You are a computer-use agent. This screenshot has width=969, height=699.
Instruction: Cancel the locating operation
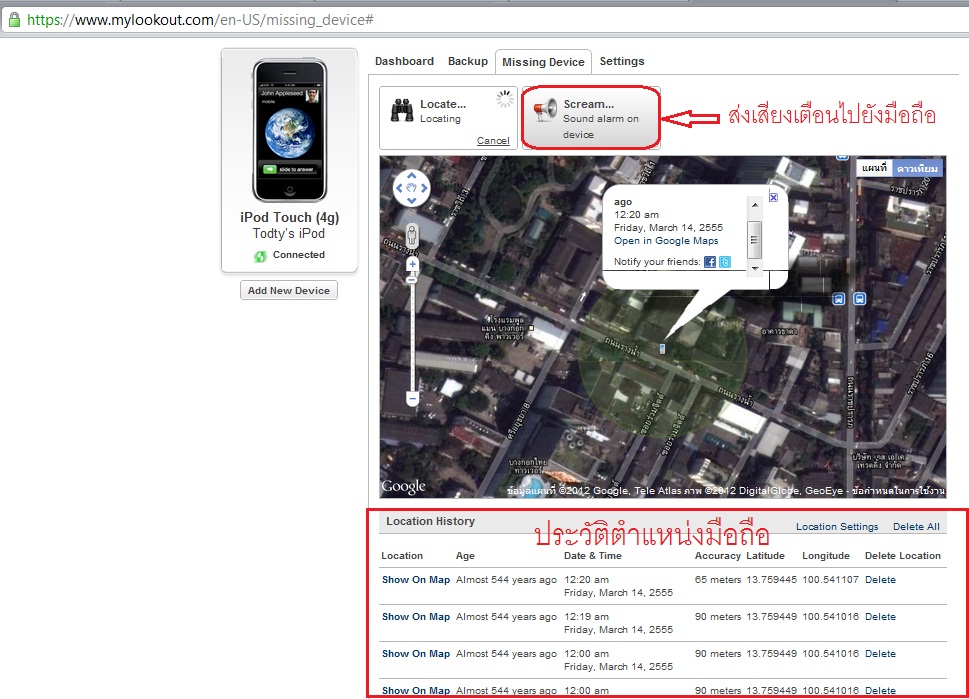pyautogui.click(x=493, y=141)
